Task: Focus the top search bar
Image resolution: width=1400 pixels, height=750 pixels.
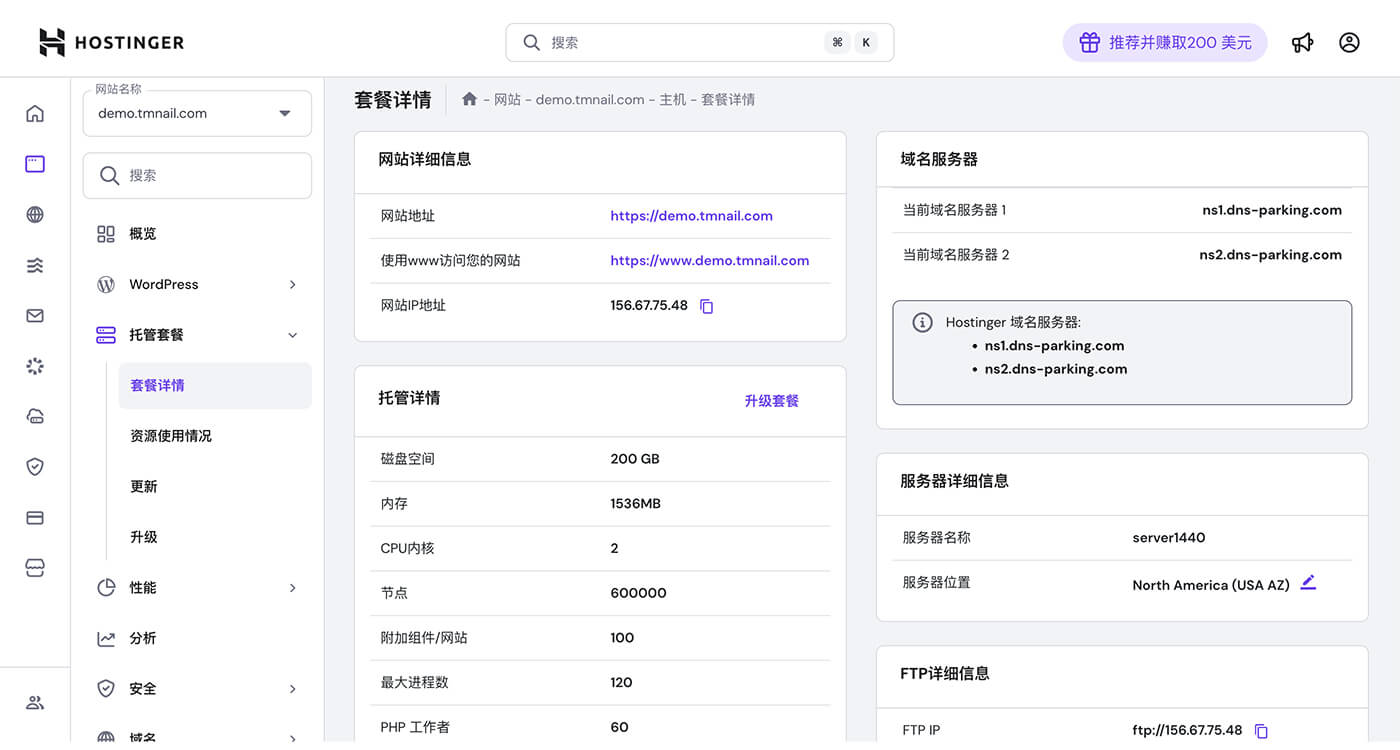Action: coord(700,43)
